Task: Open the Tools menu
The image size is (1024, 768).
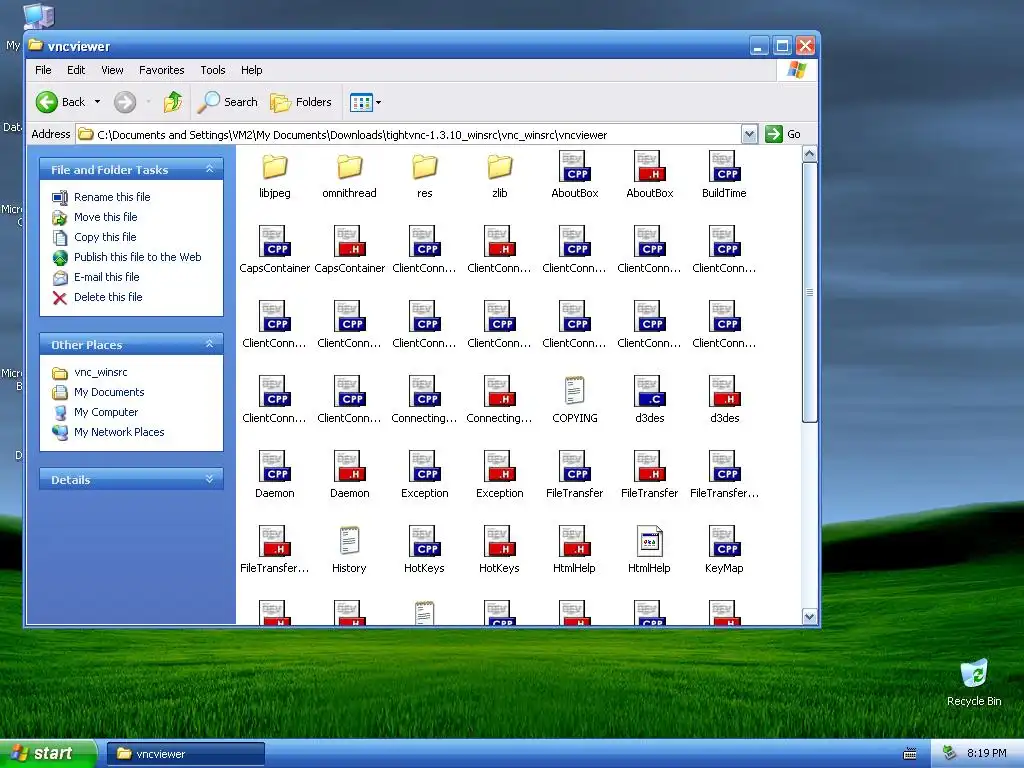Action: pyautogui.click(x=213, y=70)
